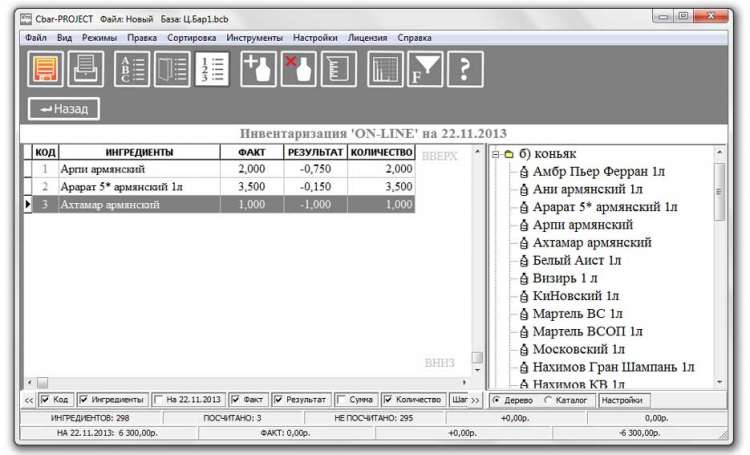Open the Правка menu
750x455 pixels.
pos(142,38)
